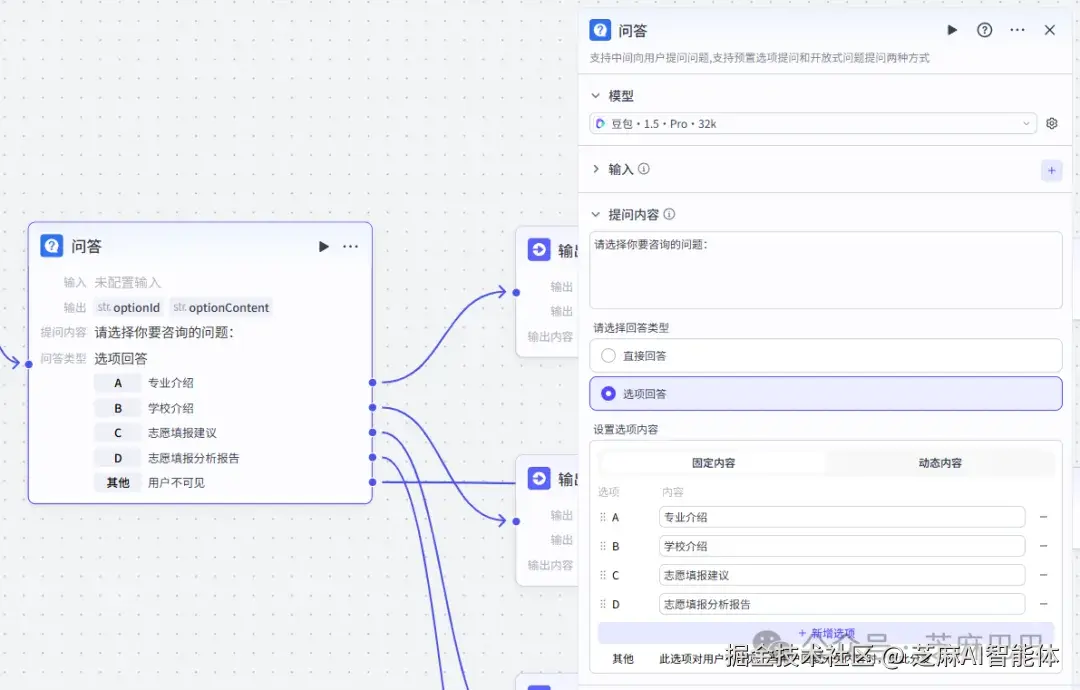The image size is (1080, 690).
Task: Click the upper 输出 node icon on canvas
Action: coord(539,249)
